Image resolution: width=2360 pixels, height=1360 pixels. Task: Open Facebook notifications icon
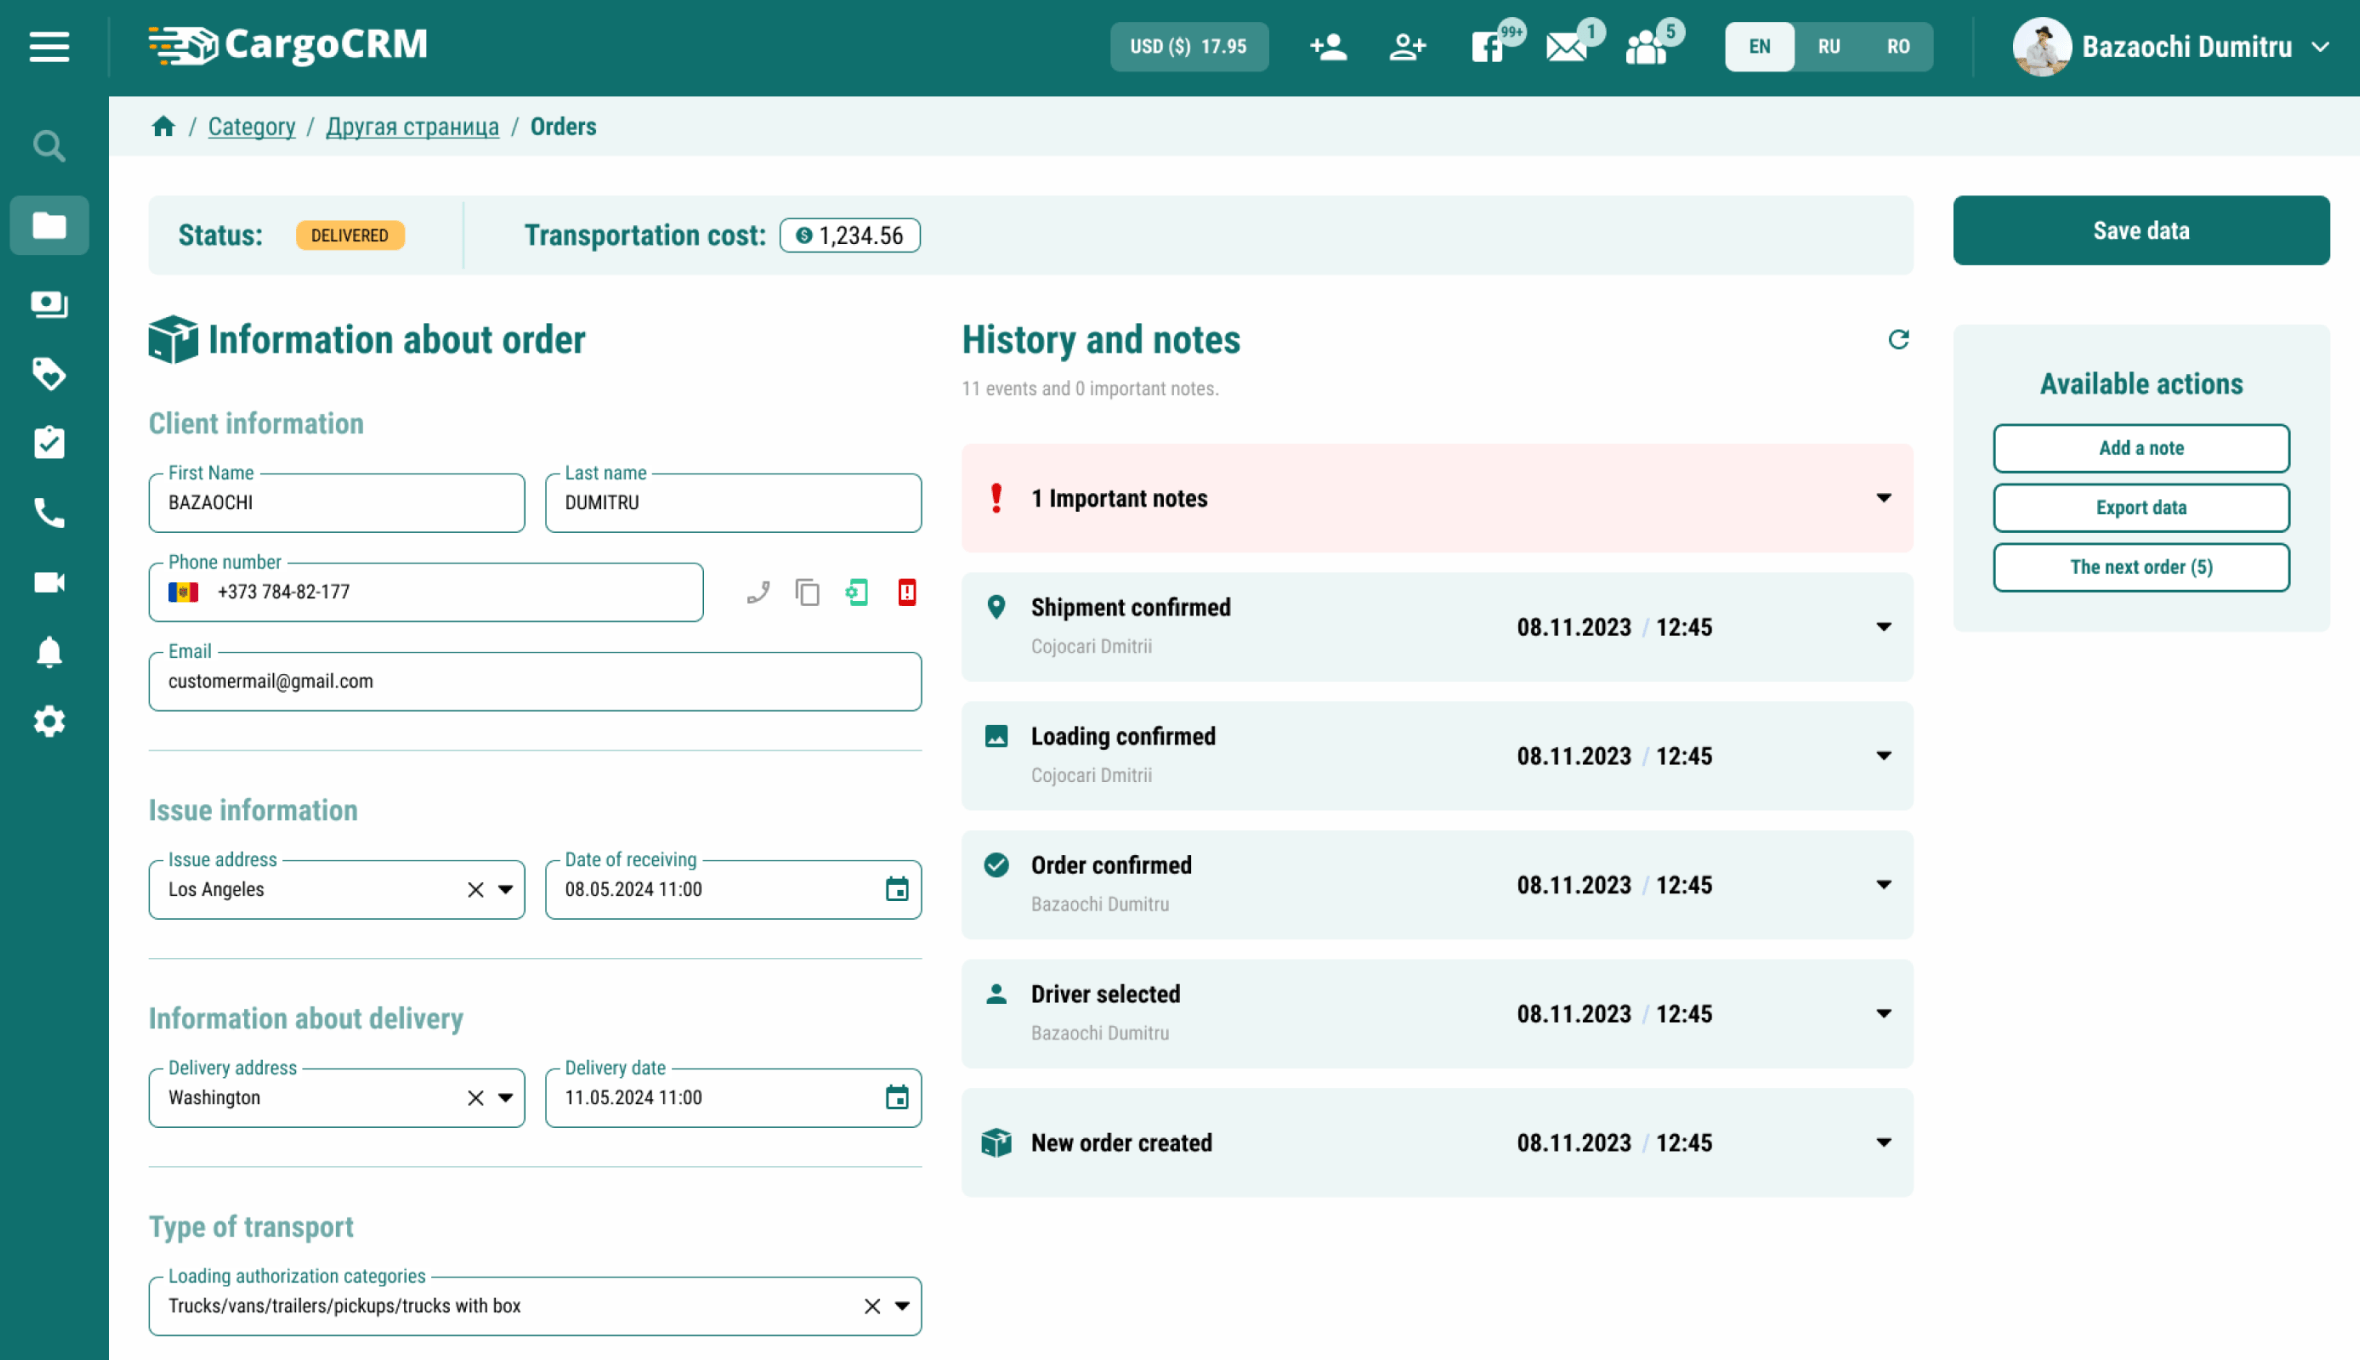pyautogui.click(x=1487, y=46)
